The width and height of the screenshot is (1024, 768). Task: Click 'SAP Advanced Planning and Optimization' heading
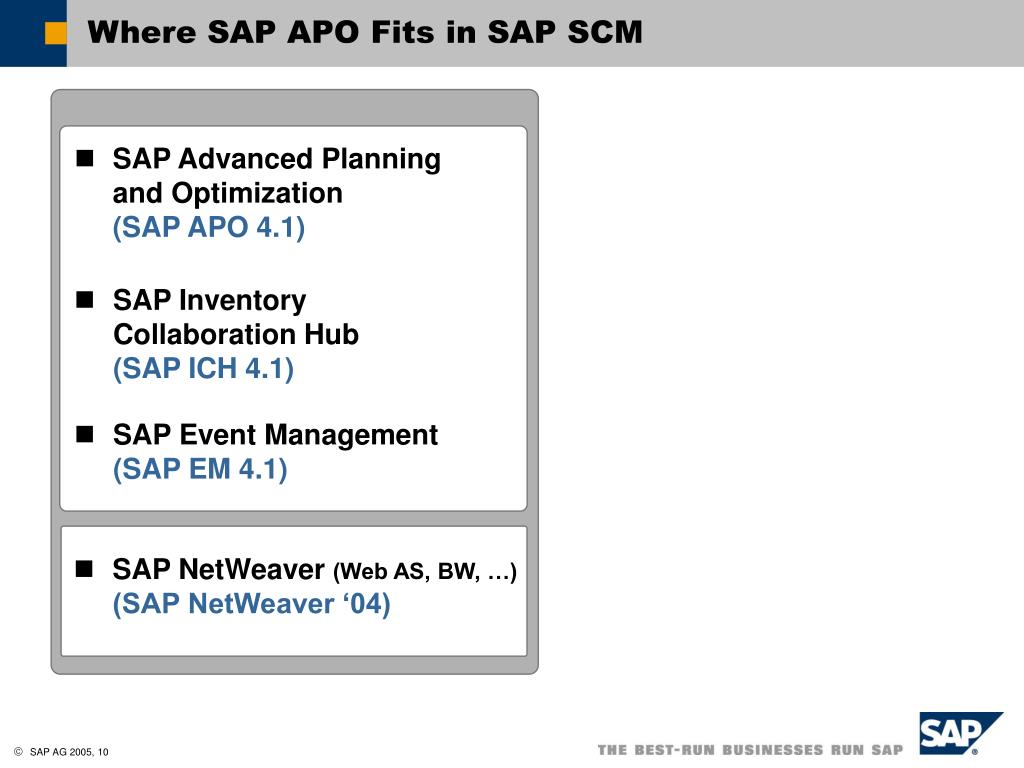(276, 176)
